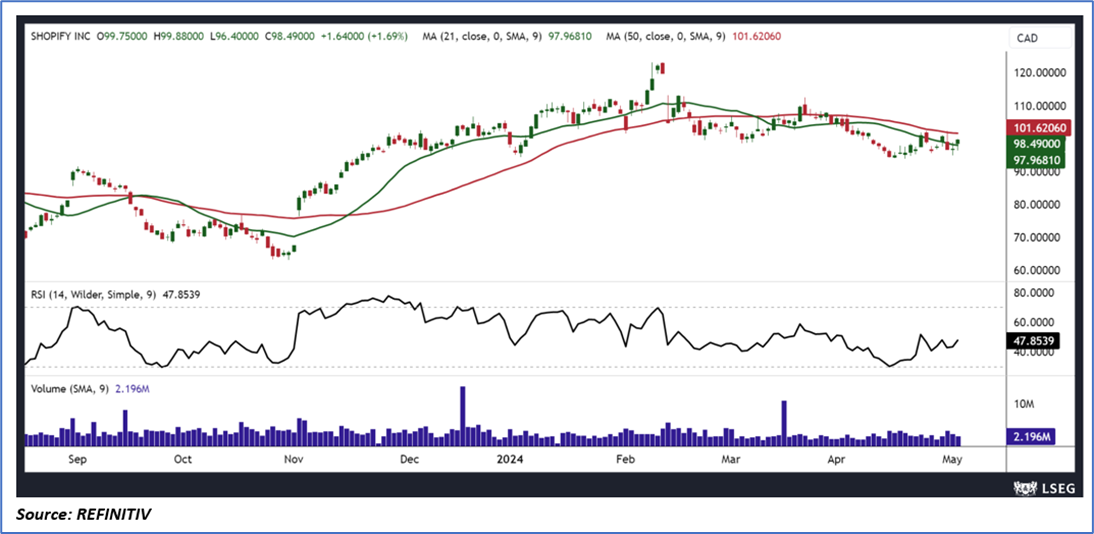Image resolution: width=1094 pixels, height=534 pixels.
Task: Click the Volume (SMA, 9) indicator label
Action: (68, 389)
